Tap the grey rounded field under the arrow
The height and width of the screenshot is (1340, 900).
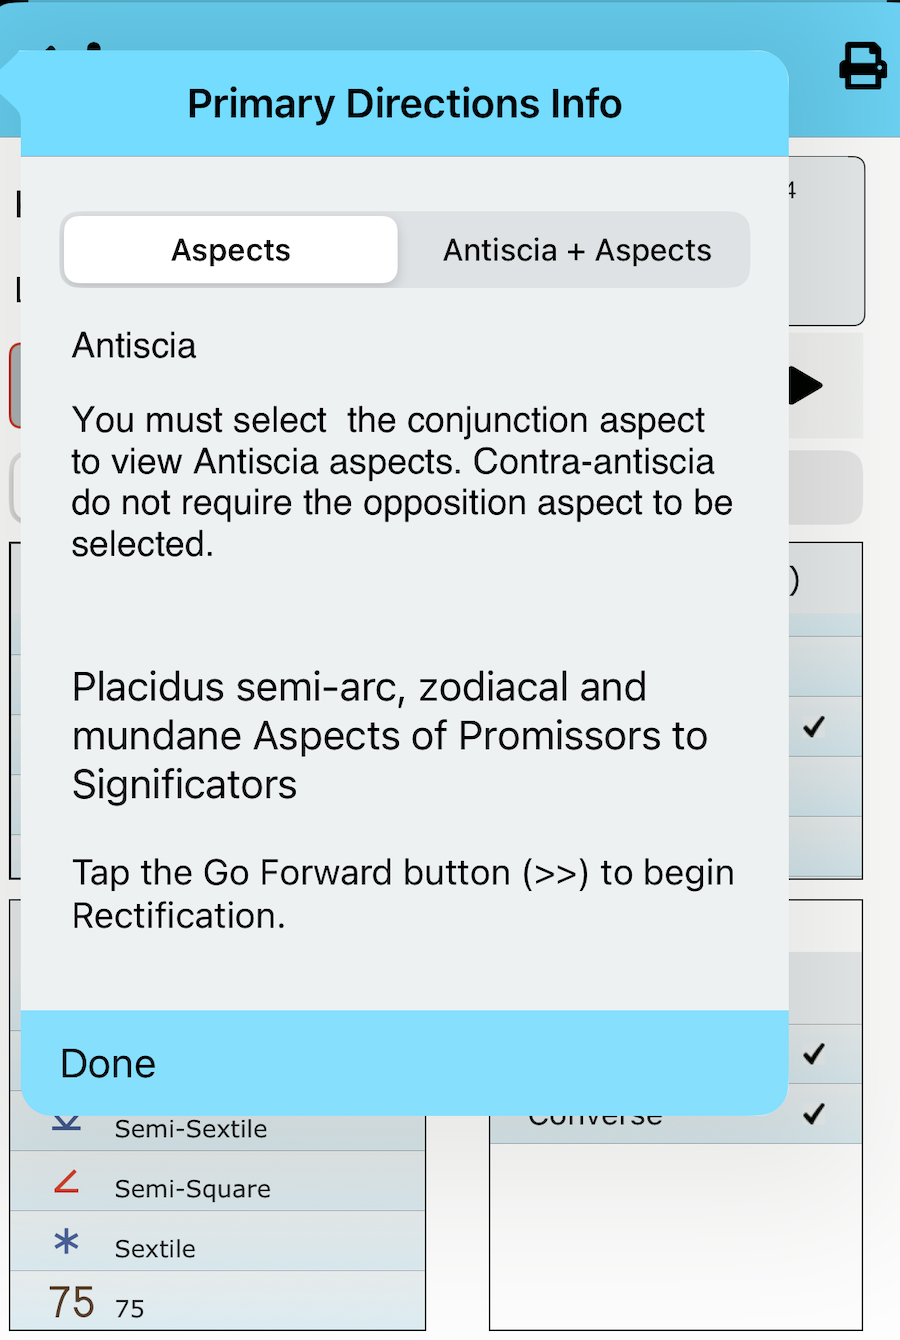tap(826, 488)
